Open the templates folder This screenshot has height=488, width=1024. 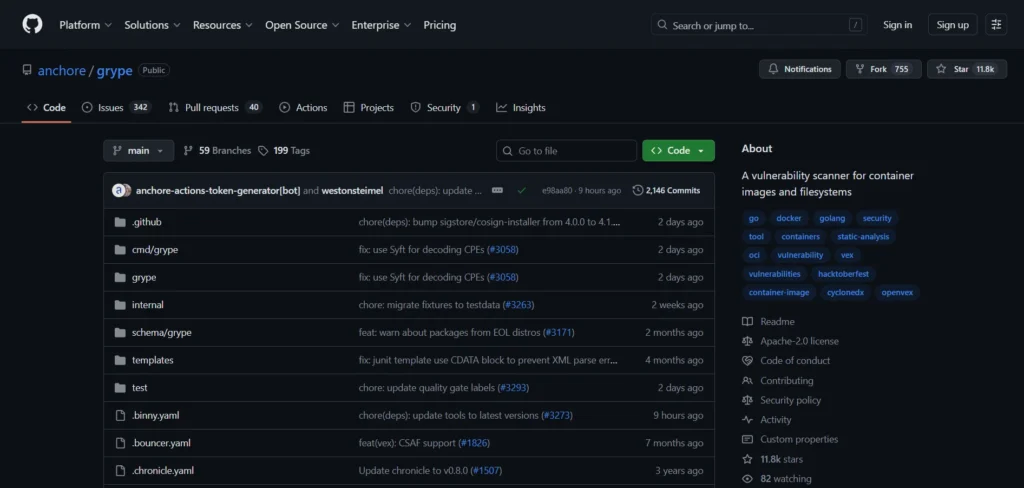152,360
